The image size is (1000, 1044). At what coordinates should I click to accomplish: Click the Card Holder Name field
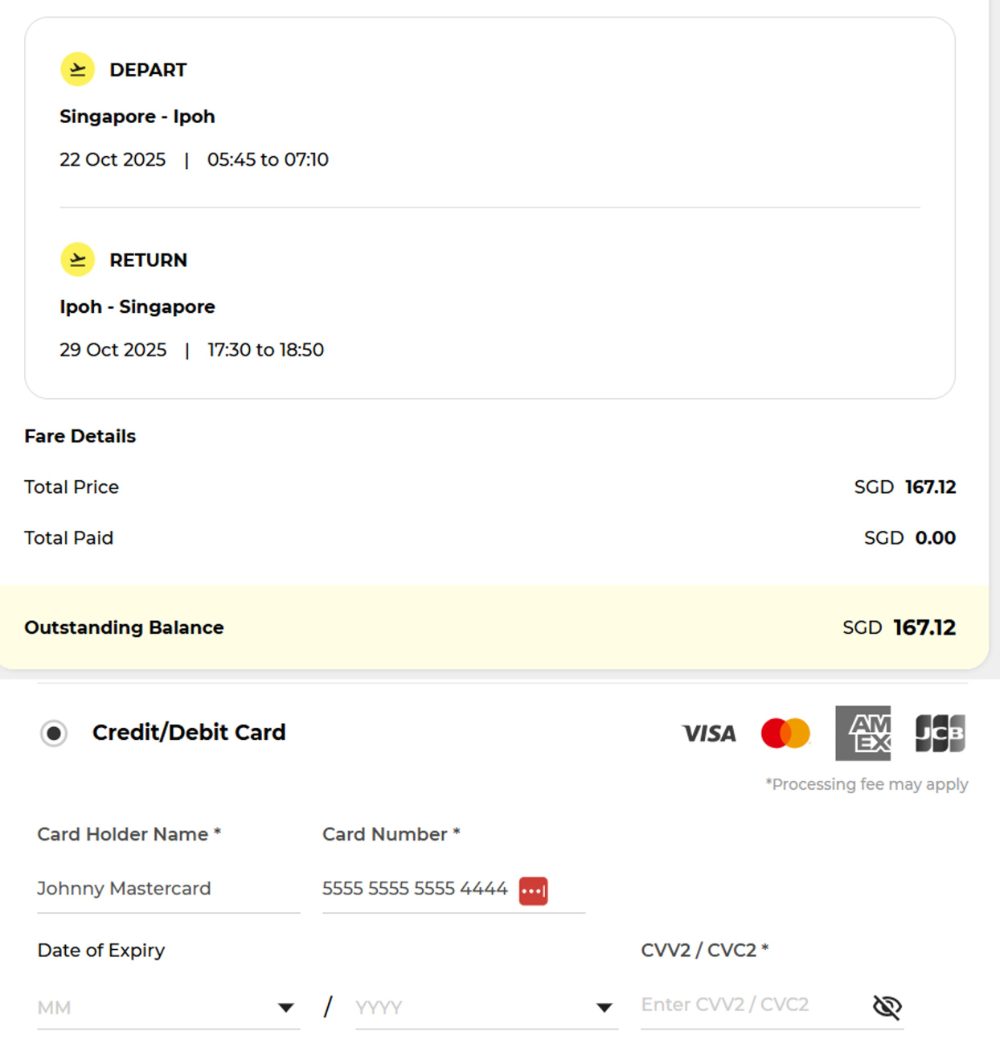(x=167, y=888)
